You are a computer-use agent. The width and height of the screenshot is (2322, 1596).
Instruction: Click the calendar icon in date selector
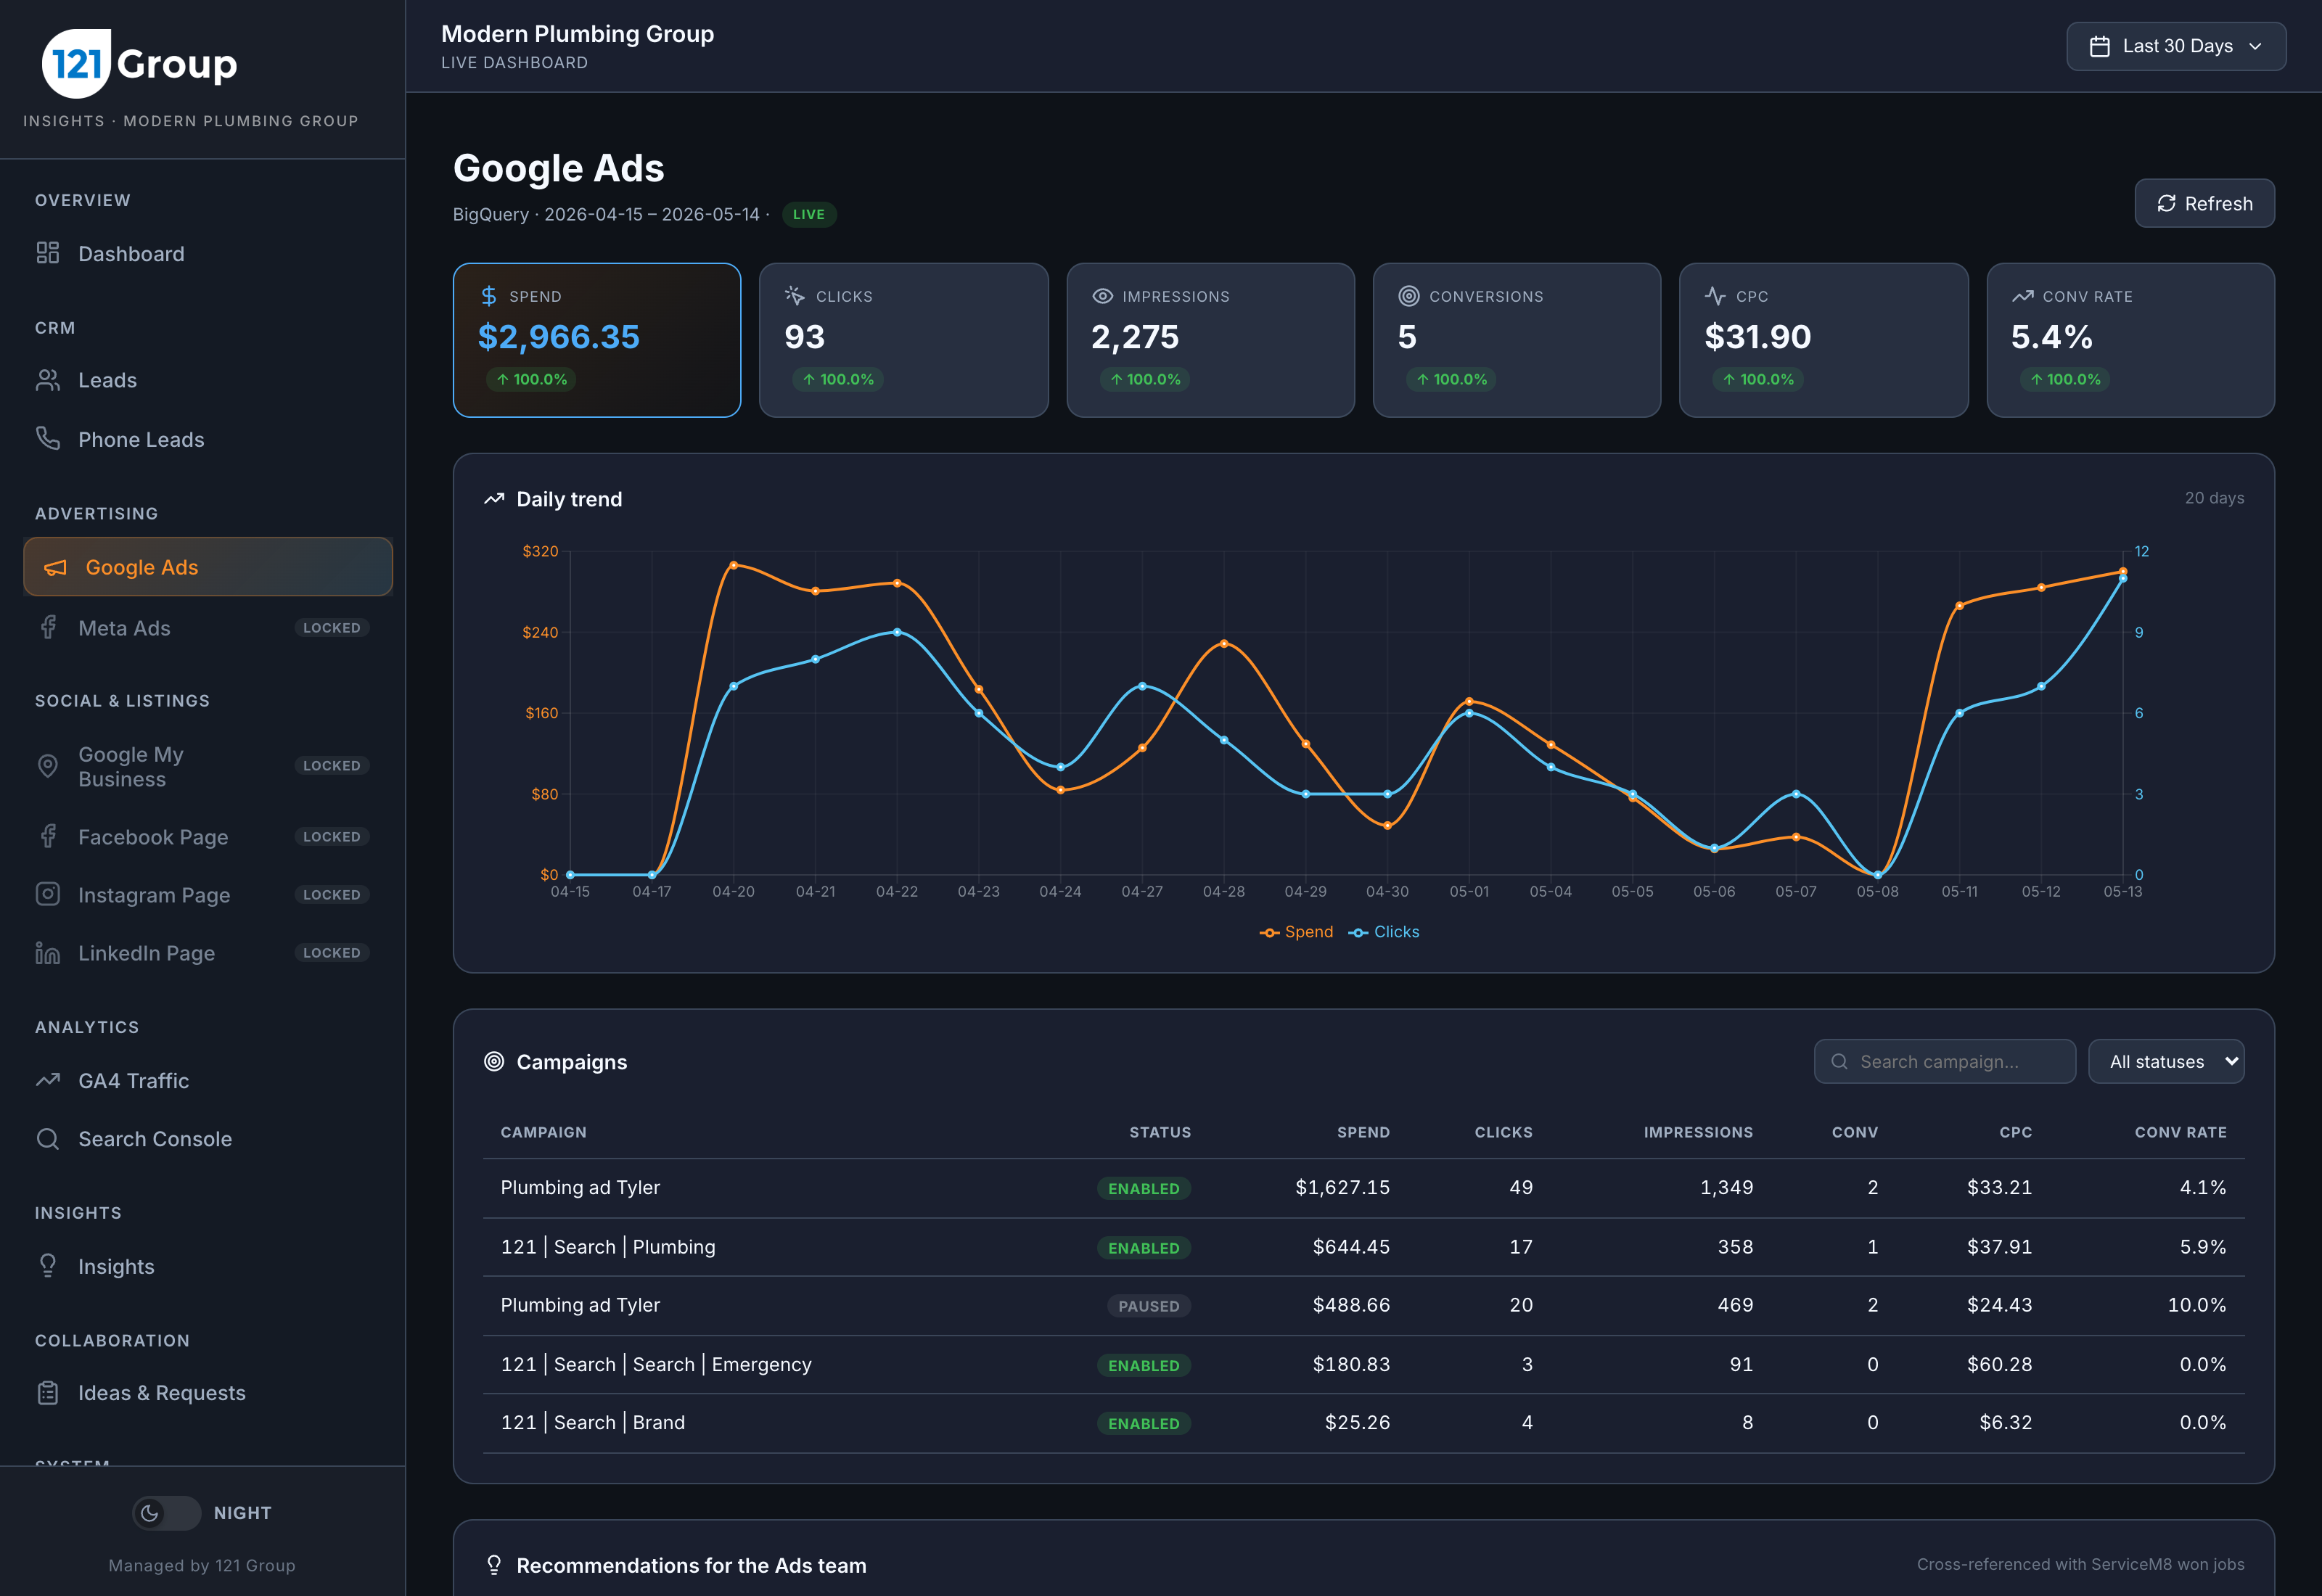(x=2100, y=46)
